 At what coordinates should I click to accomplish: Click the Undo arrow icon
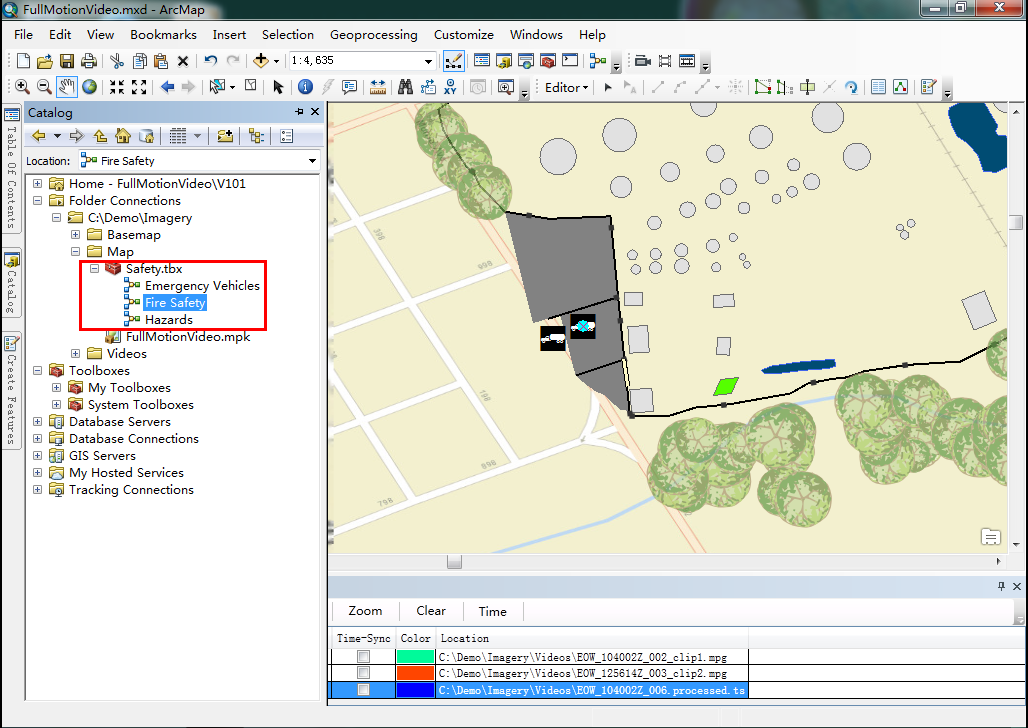[x=210, y=61]
